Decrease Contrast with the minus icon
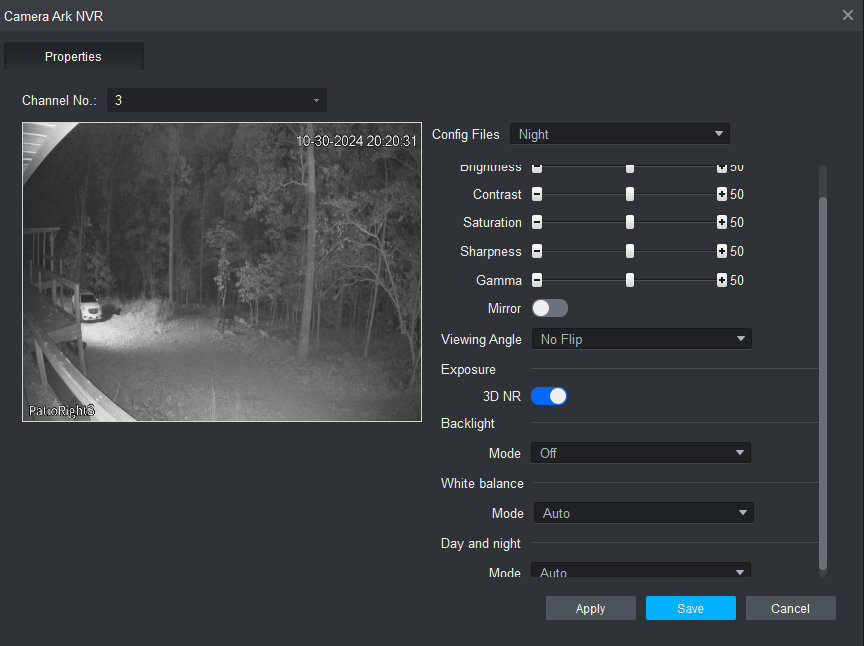The image size is (864, 646). [x=537, y=194]
